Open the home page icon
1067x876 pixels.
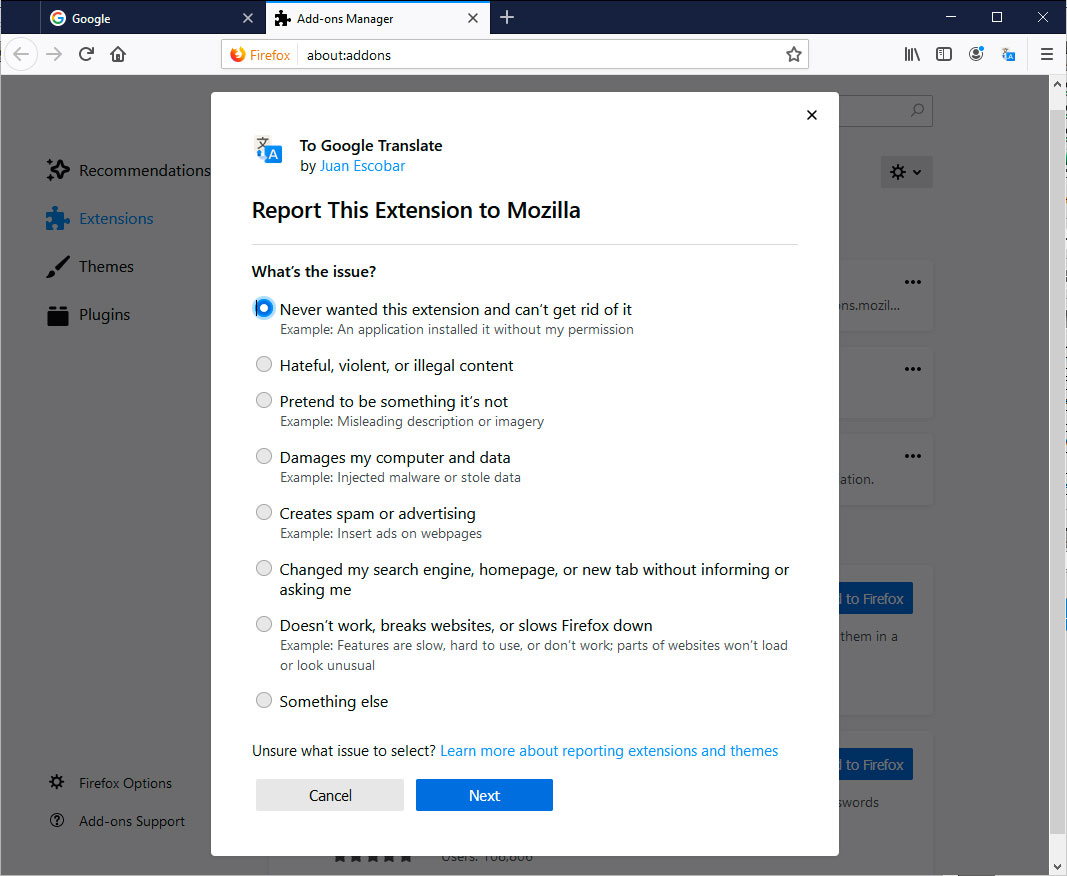(x=117, y=54)
